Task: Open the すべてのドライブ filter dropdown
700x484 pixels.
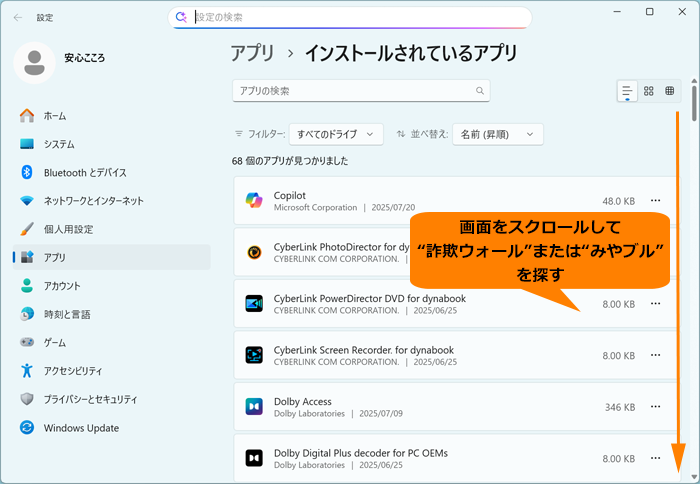Action: pos(336,134)
